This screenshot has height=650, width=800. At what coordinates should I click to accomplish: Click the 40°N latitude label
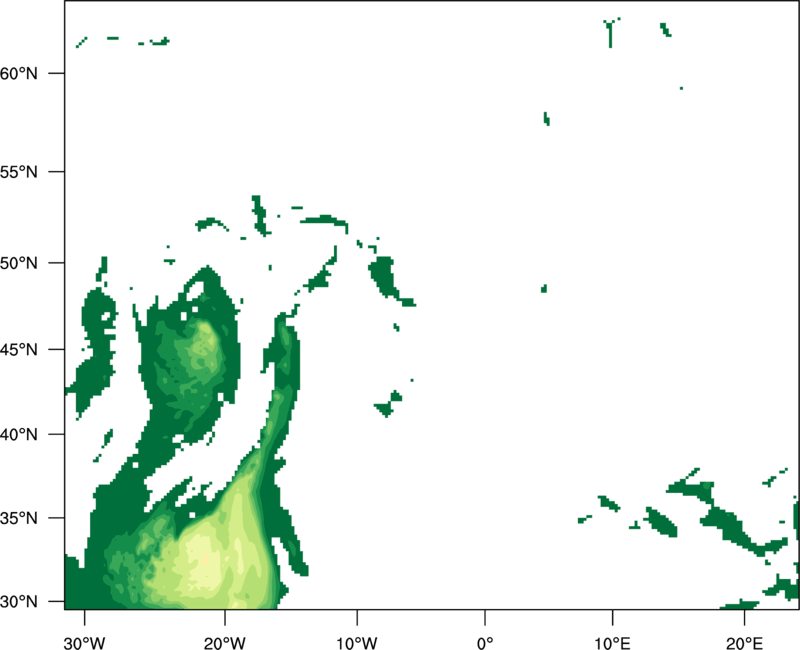18,435
